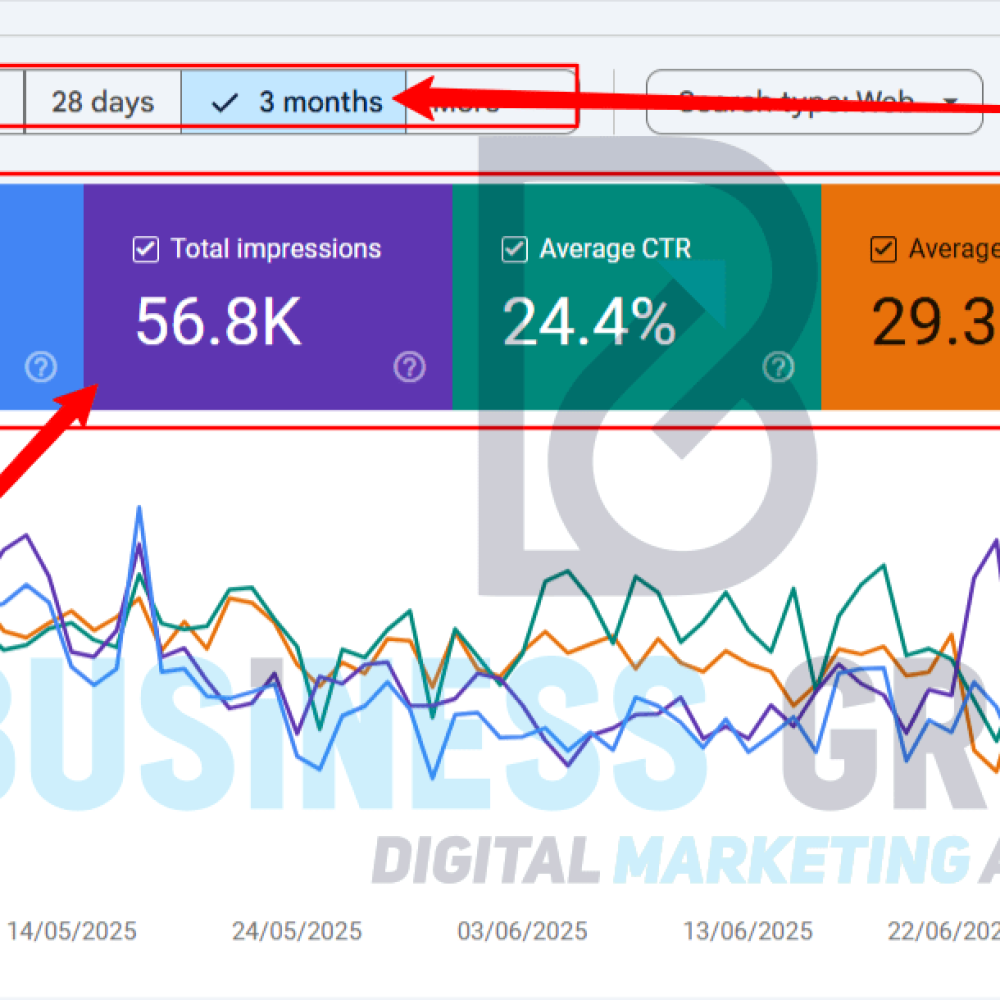Select the 28 days date range
Screen dimensions: 1000x1000
[103, 102]
